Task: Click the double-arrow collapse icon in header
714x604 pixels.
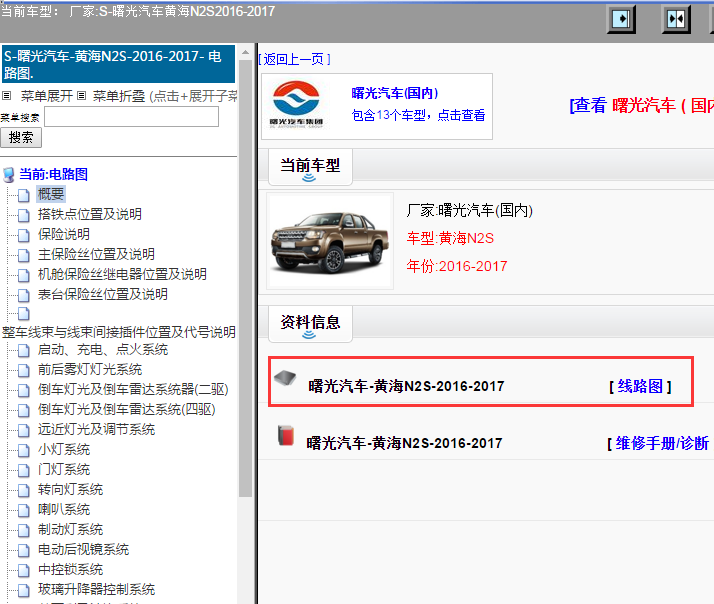Action: tap(676, 19)
